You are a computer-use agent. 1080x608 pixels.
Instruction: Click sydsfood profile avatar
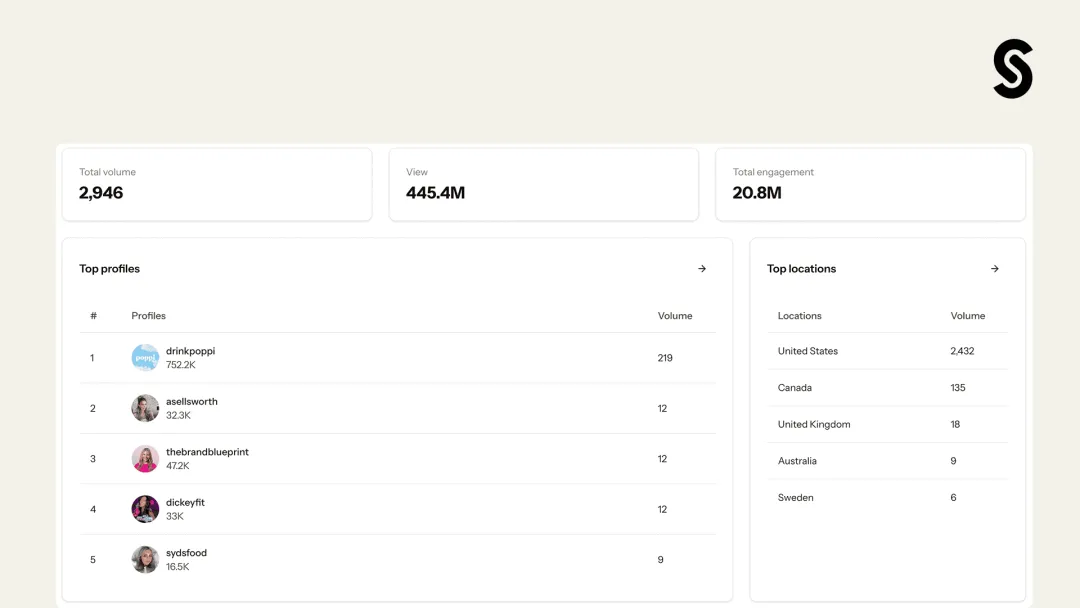(x=145, y=560)
